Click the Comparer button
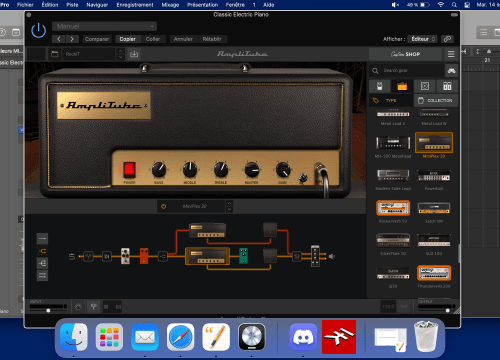Viewport: 500px width, 360px height. [x=97, y=39]
